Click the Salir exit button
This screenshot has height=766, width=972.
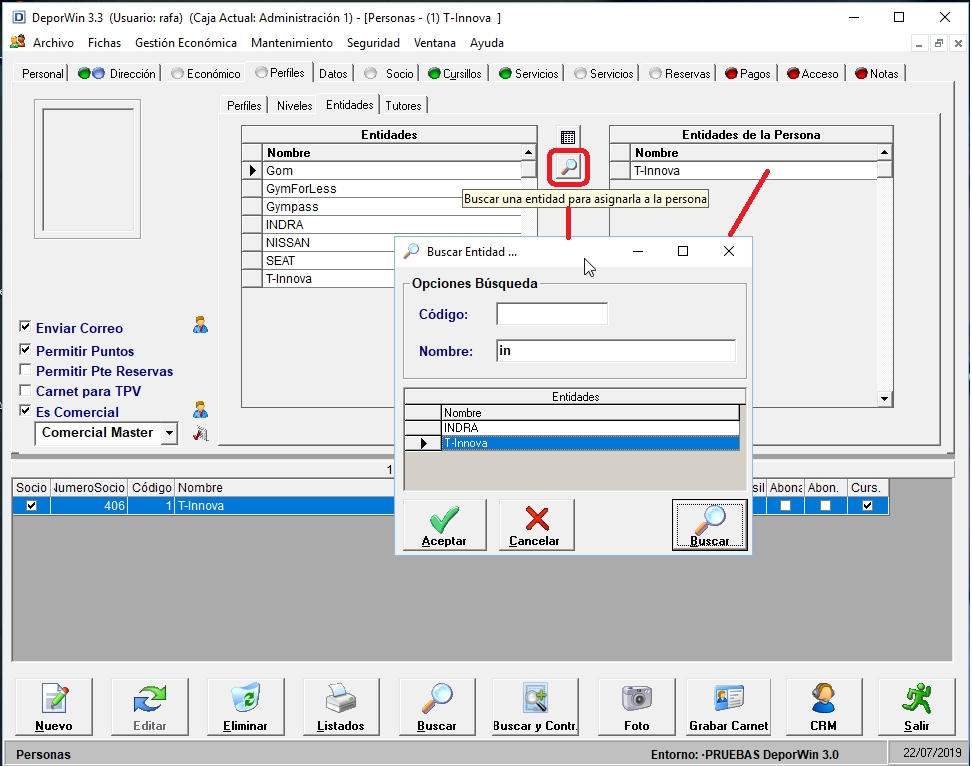click(916, 707)
